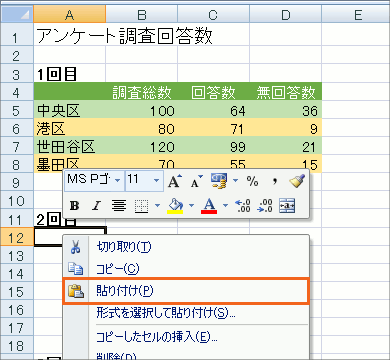
Task: Expand fill color dropdown arrow
Action: 191,206
